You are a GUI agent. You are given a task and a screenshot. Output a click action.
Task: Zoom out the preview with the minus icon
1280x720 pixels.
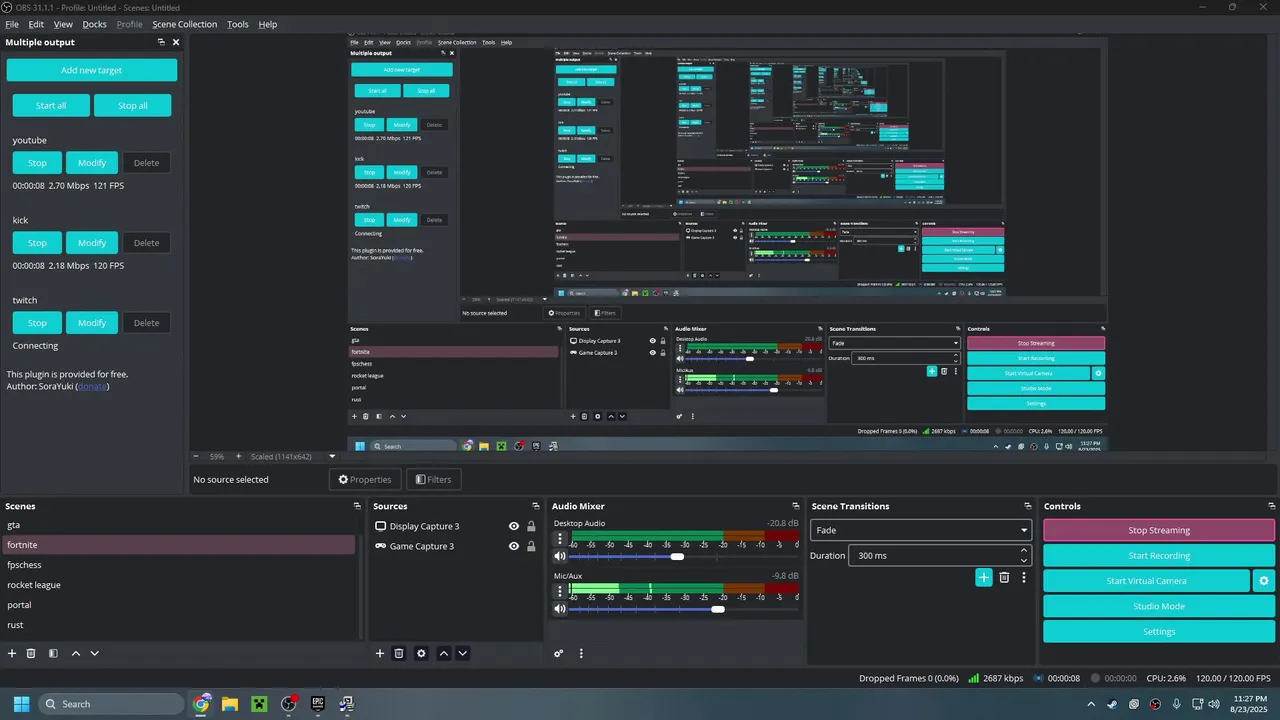[197, 456]
